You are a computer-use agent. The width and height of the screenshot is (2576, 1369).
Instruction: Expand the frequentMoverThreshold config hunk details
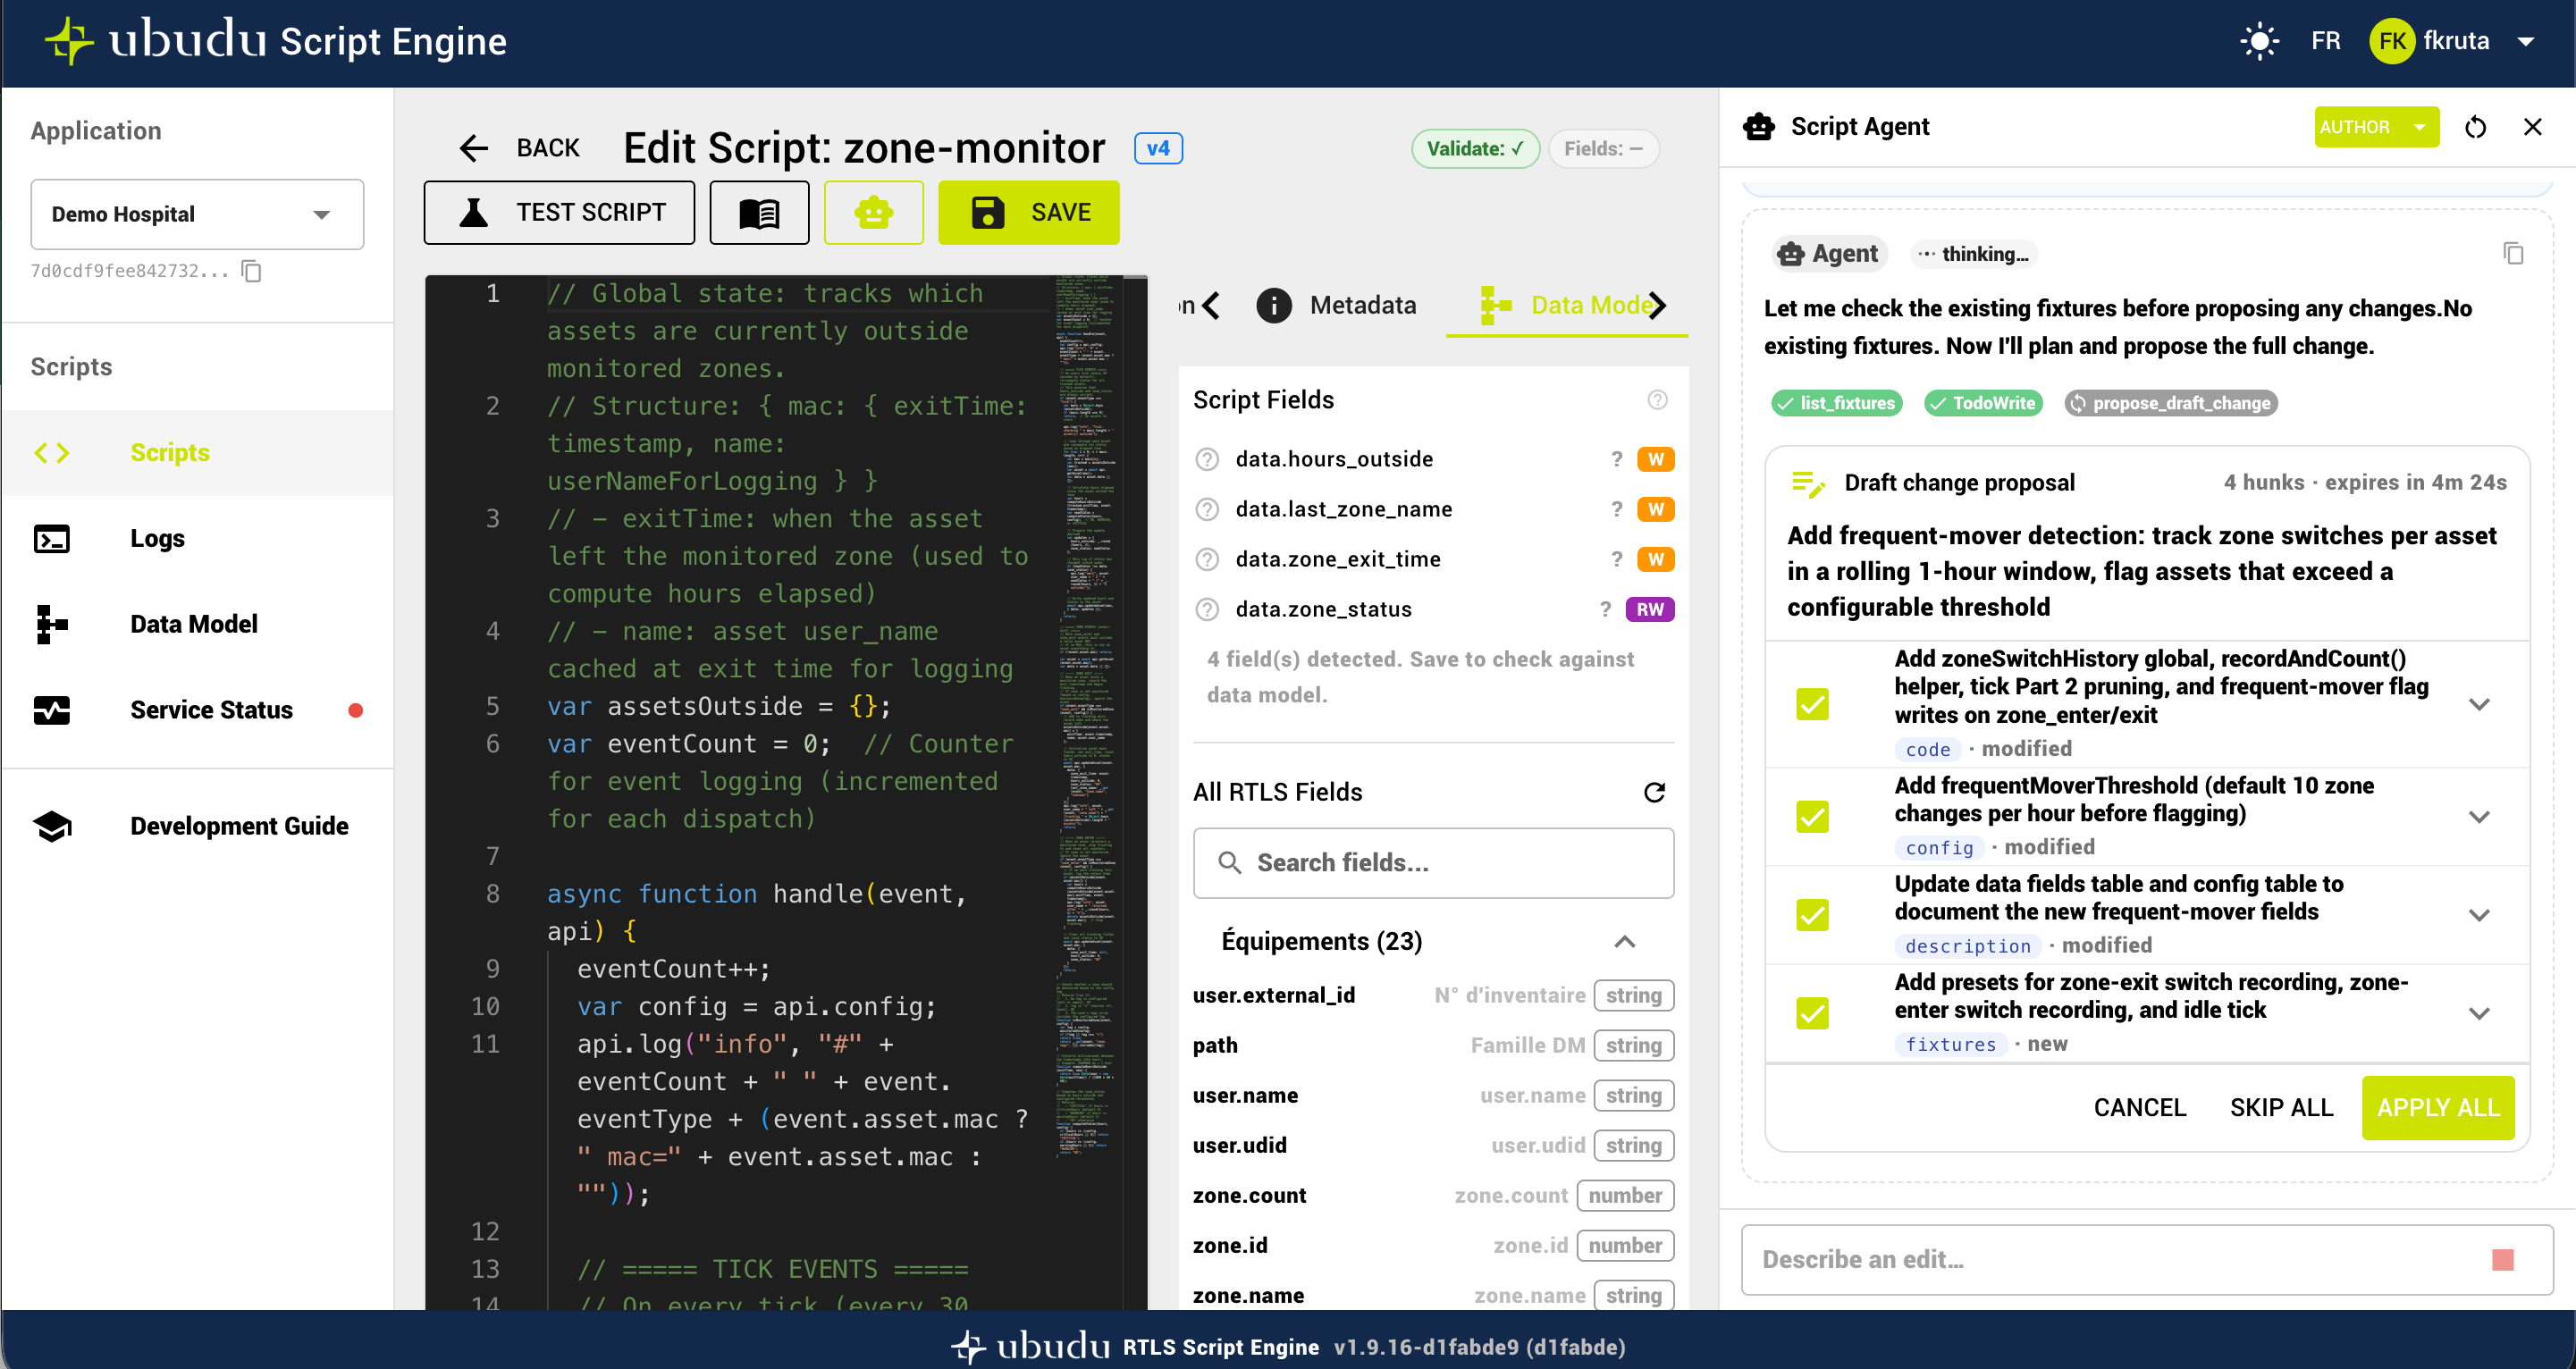(2479, 817)
